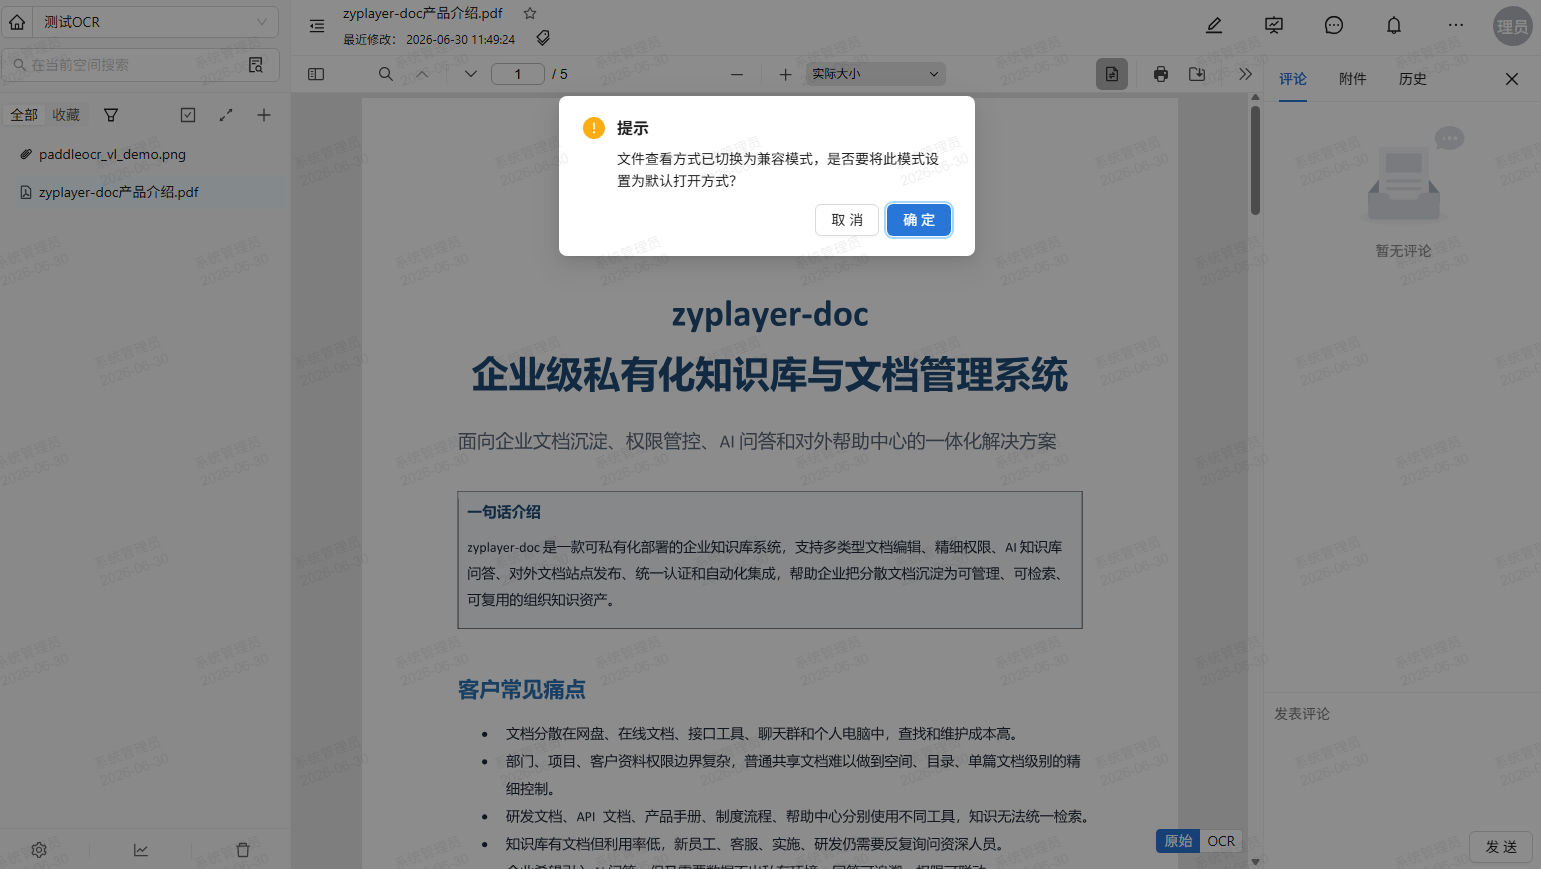Click the 发送 send button
This screenshot has width=1541, height=869.
click(1501, 847)
